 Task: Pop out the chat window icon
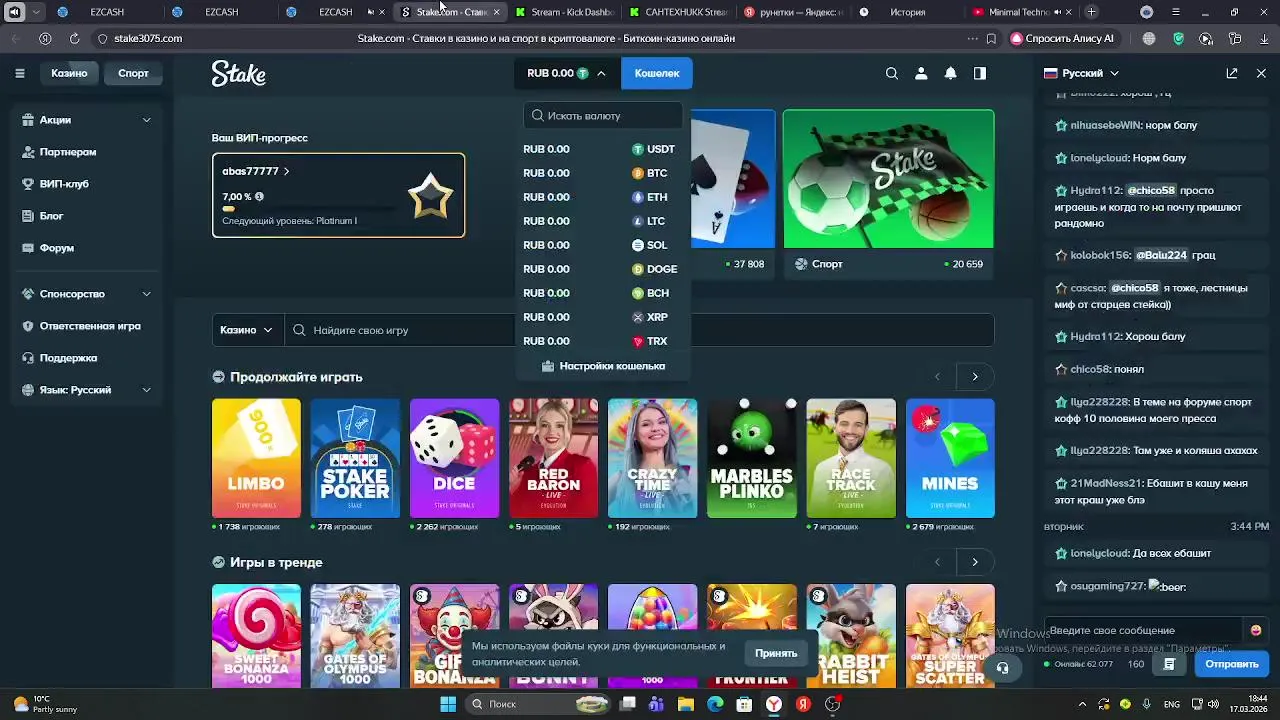tap(1232, 73)
